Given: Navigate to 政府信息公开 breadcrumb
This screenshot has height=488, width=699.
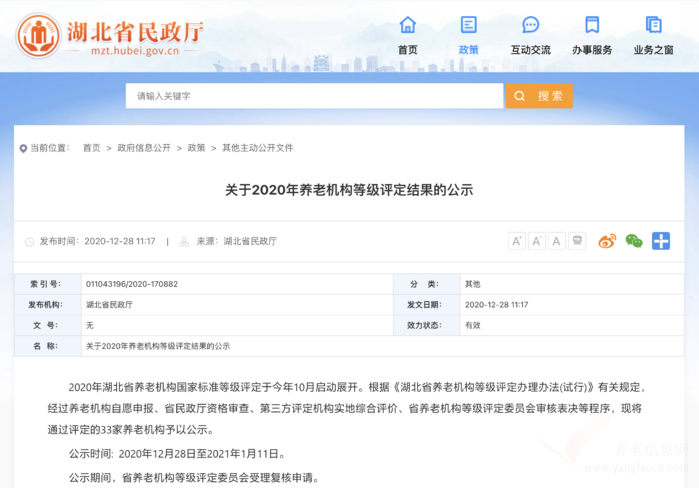Looking at the screenshot, I should [144, 148].
